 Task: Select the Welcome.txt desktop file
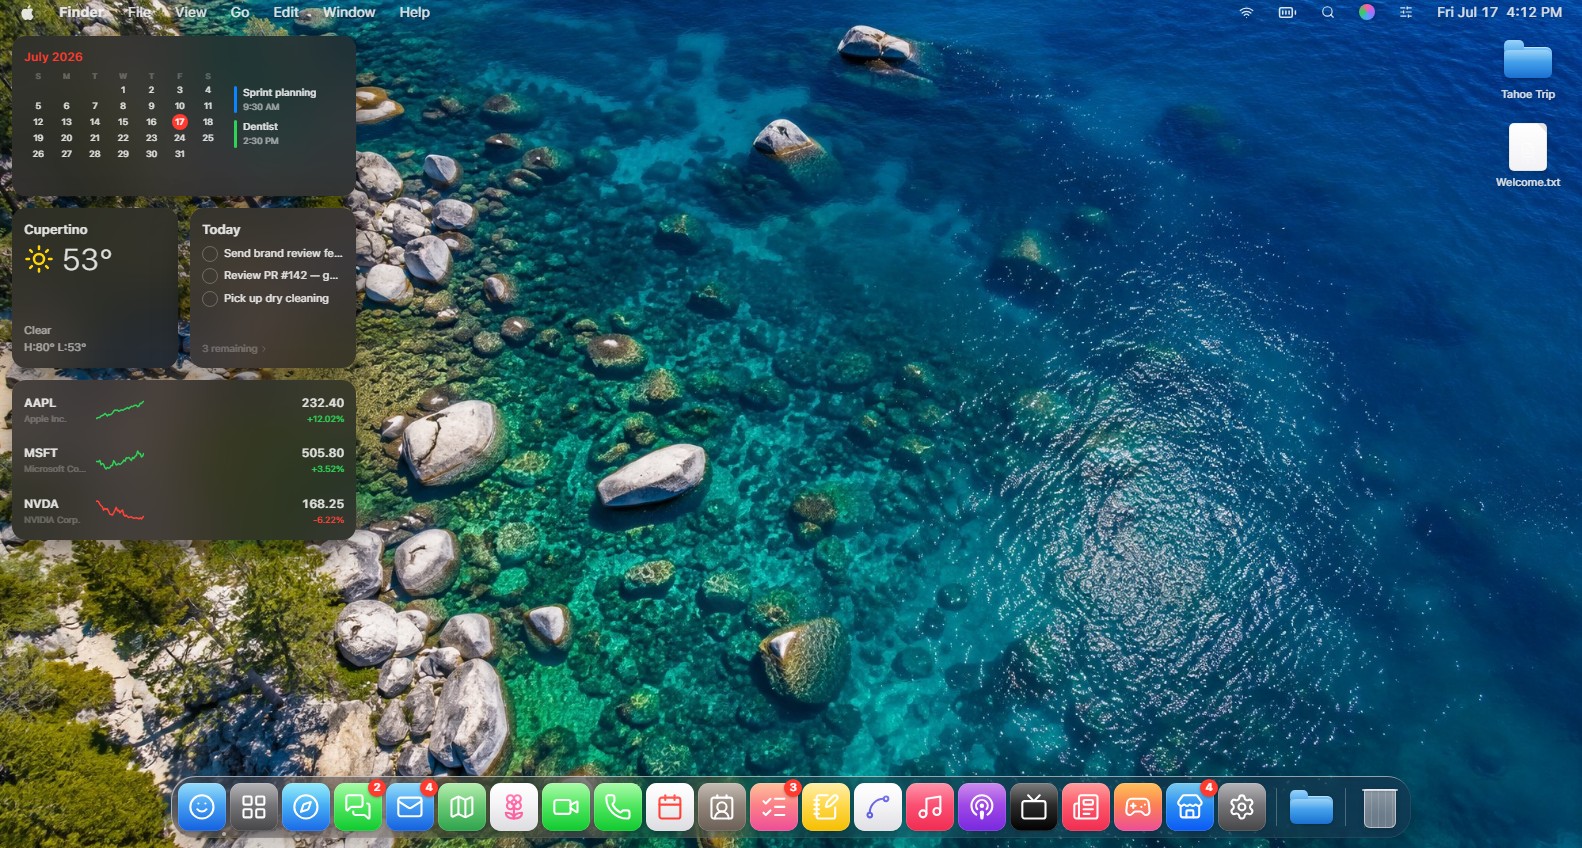[x=1528, y=155]
